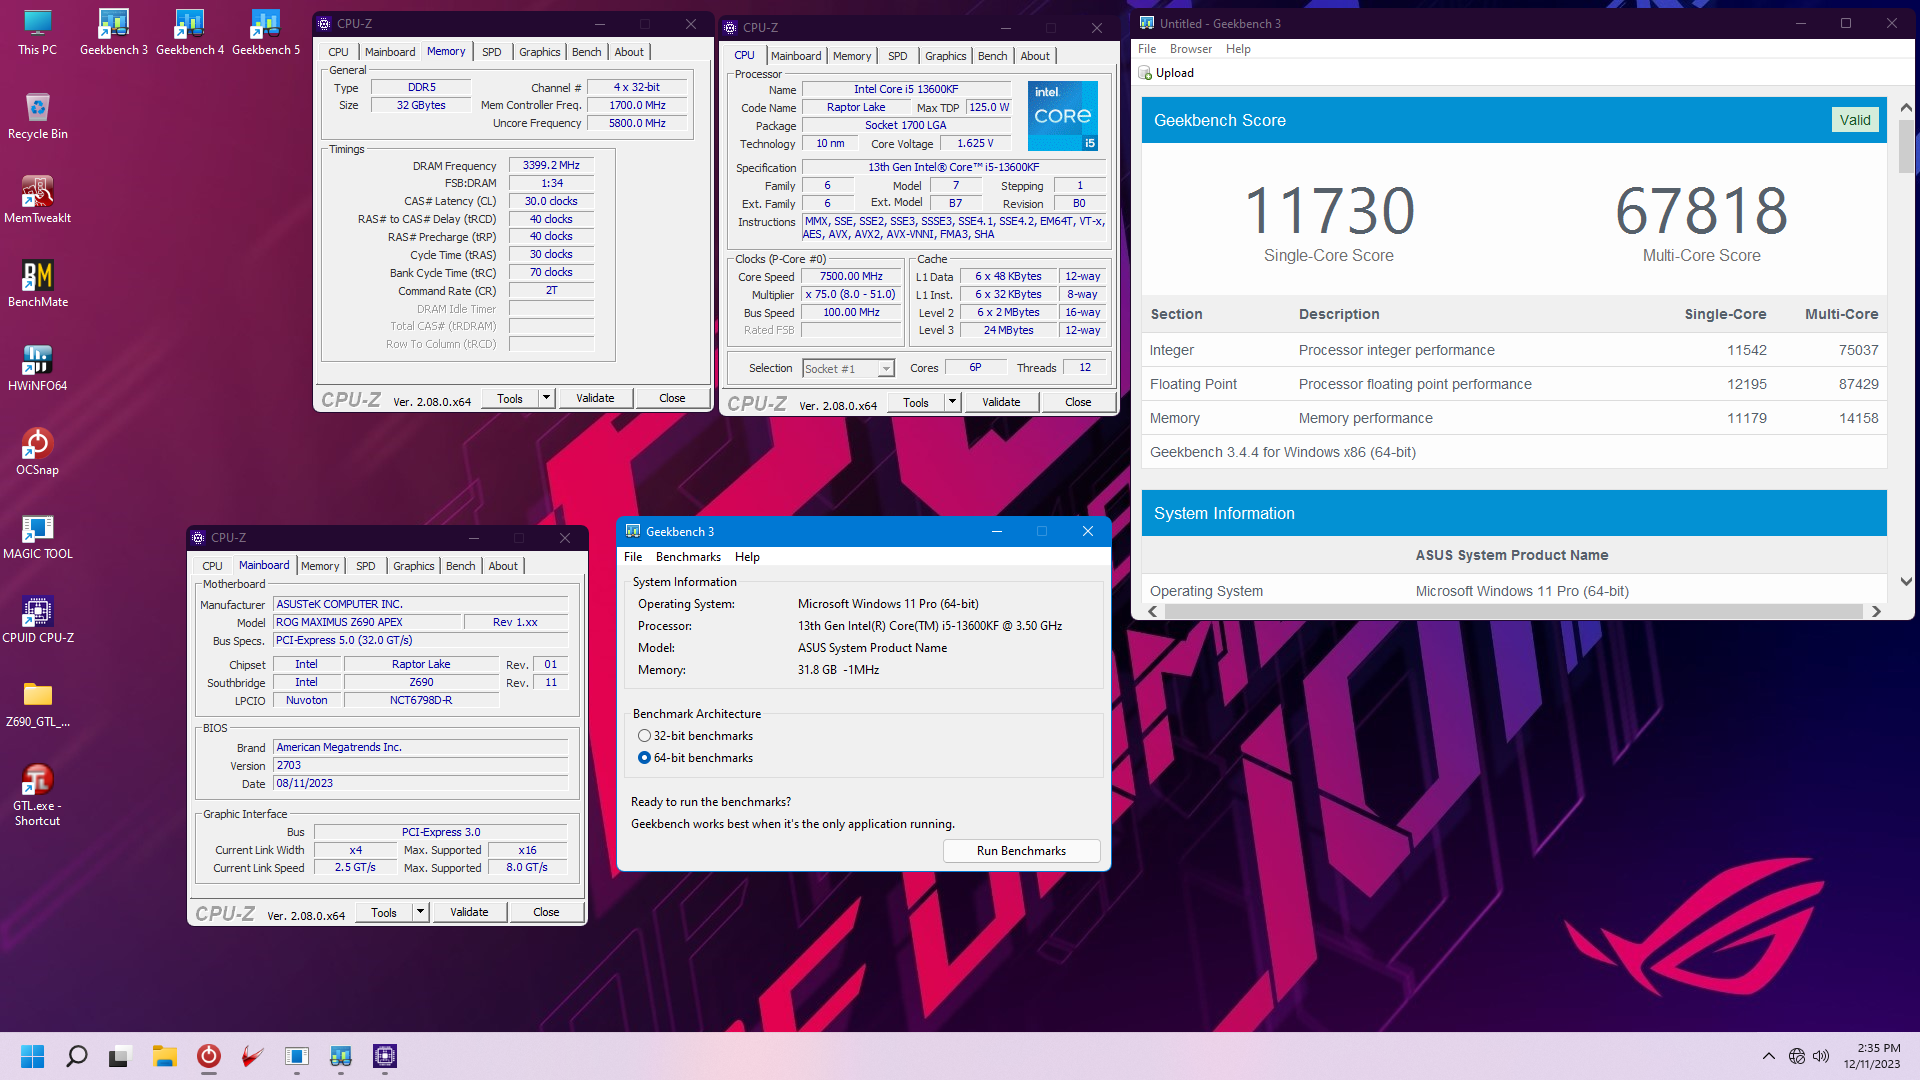Launch BenchMate desktop shortcut

click(x=37, y=283)
